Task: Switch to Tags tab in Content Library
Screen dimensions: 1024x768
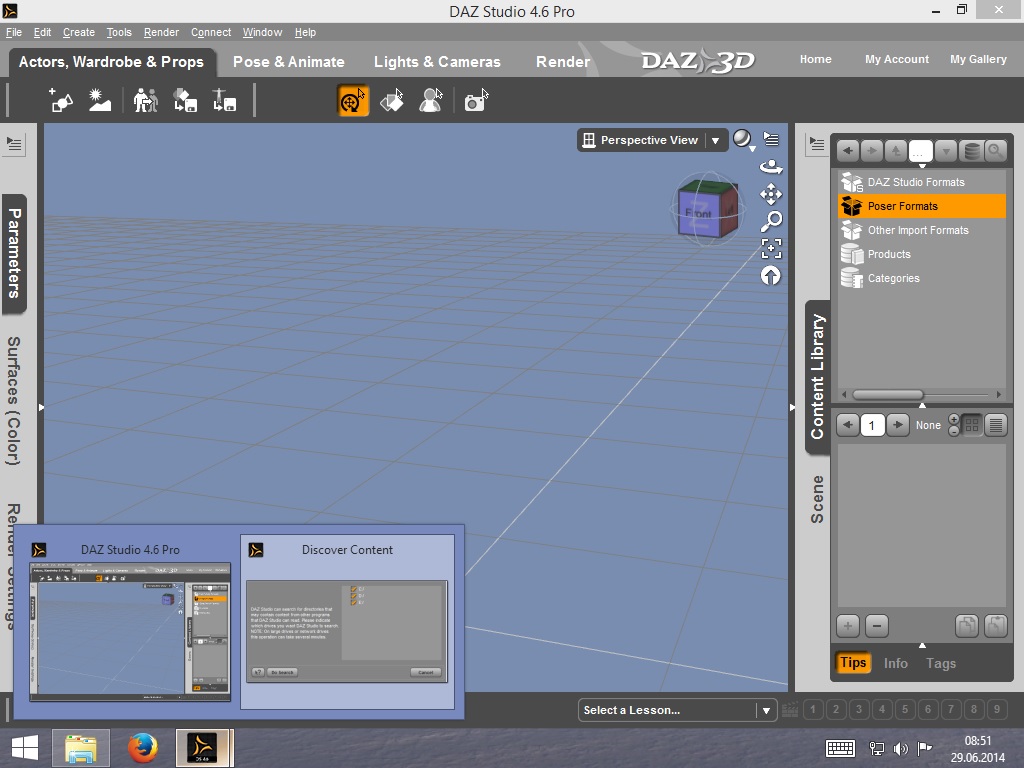Action: (940, 663)
